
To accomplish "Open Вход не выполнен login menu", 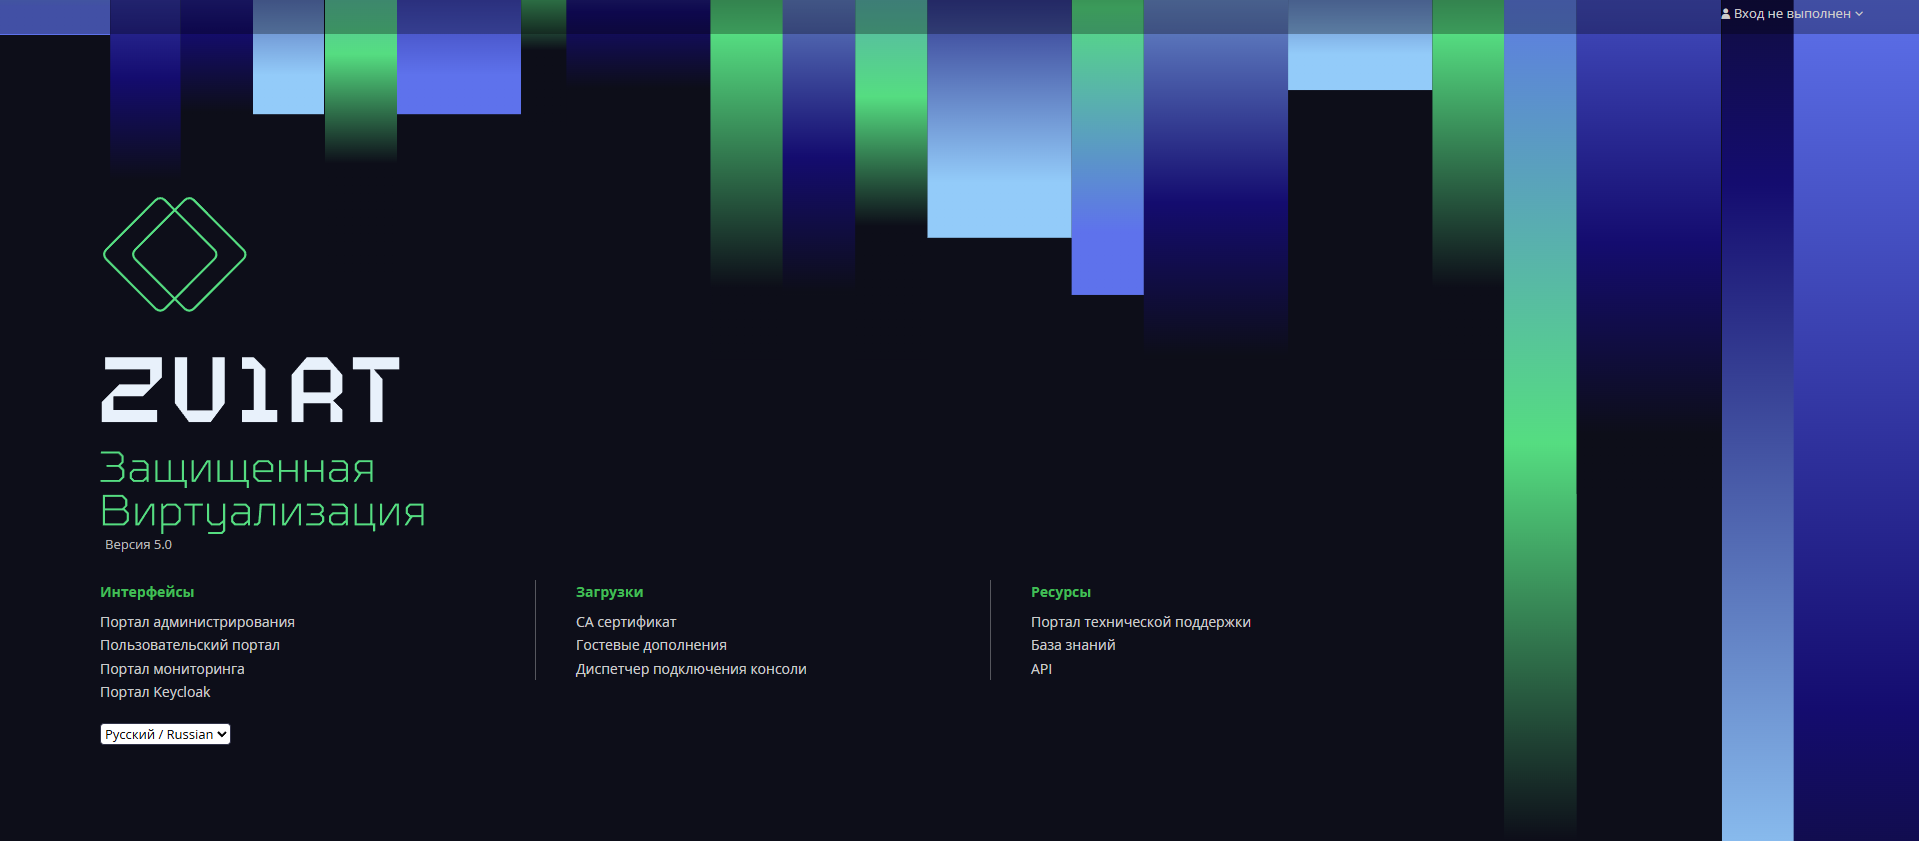I will coord(1792,14).
